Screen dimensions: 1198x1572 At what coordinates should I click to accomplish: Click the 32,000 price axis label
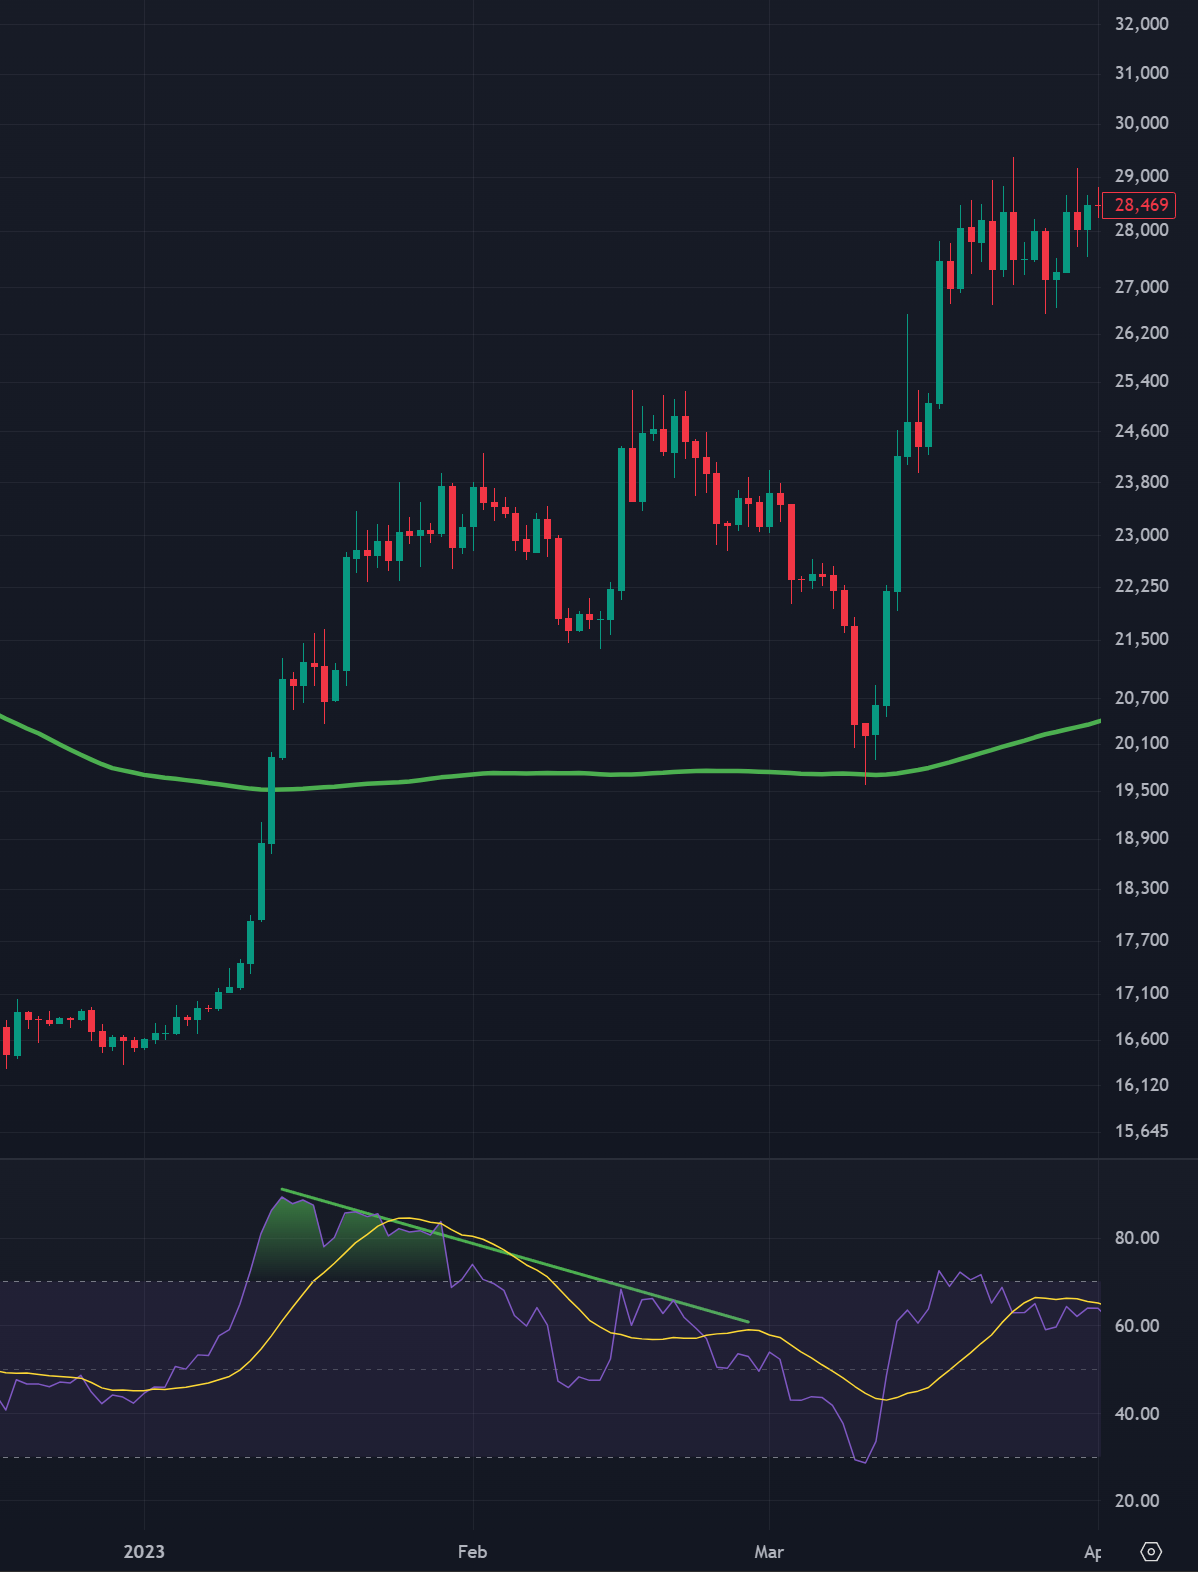[x=1141, y=24]
